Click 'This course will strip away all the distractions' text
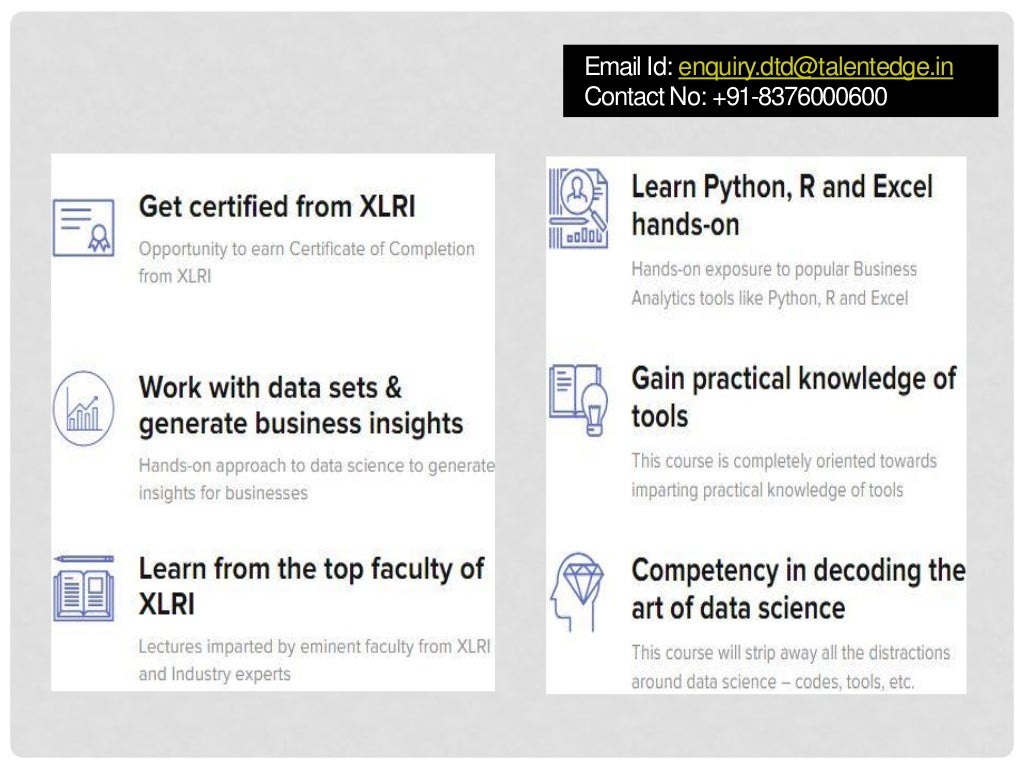Image resolution: width=1024 pixels, height=768 pixels. pyautogui.click(x=790, y=667)
